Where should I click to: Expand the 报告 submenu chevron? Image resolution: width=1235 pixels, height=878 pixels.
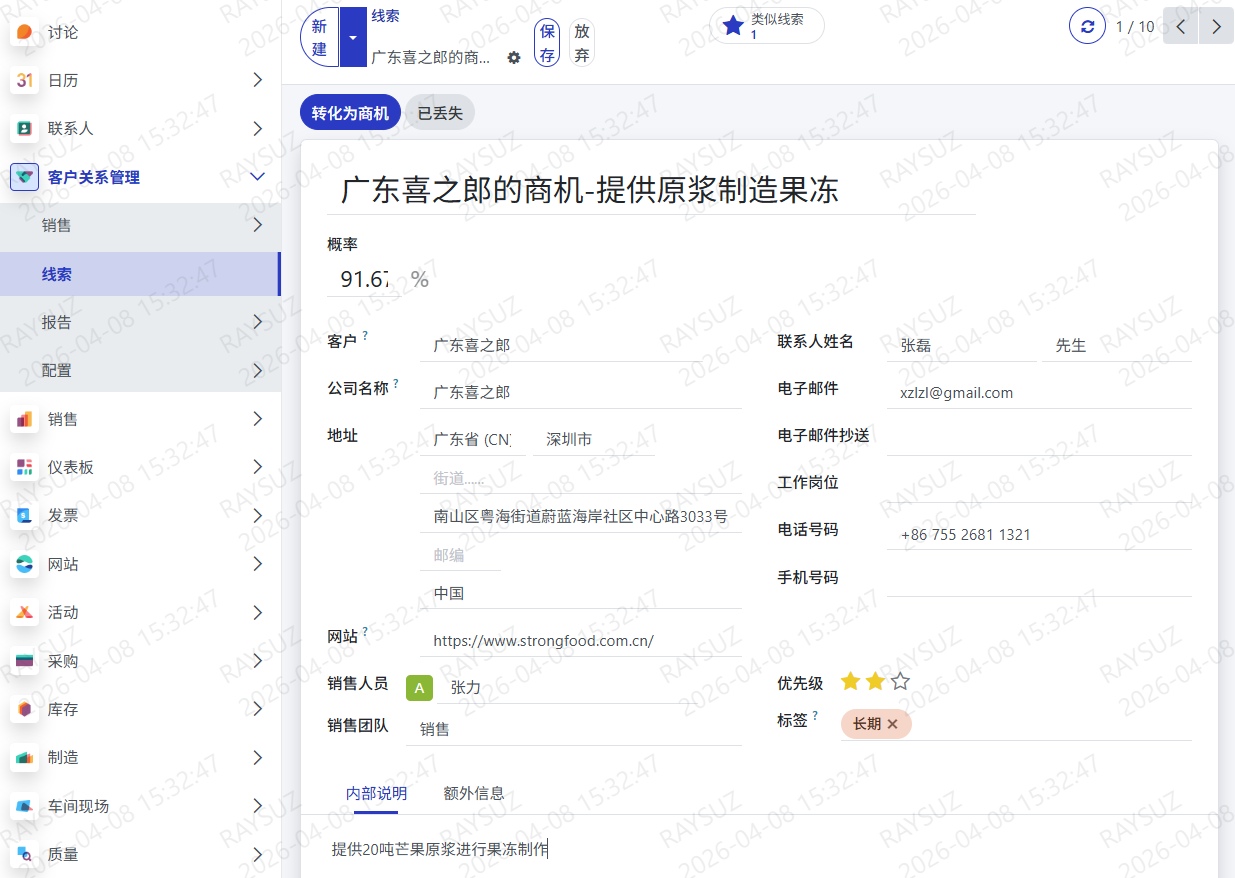click(257, 322)
